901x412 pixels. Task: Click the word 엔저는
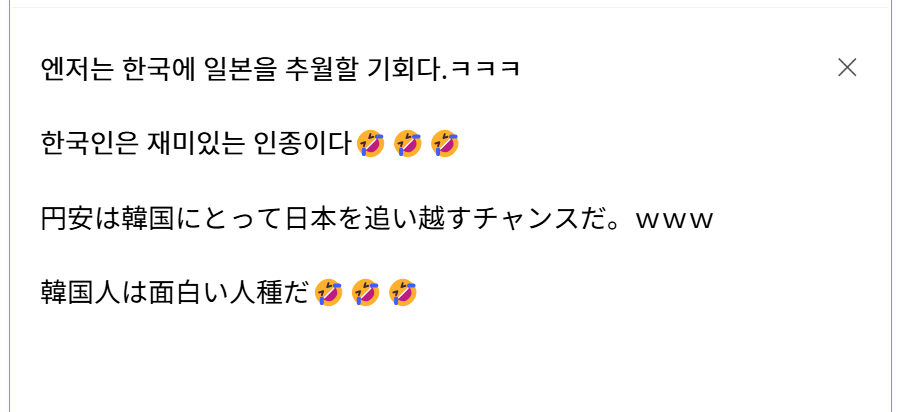75,69
